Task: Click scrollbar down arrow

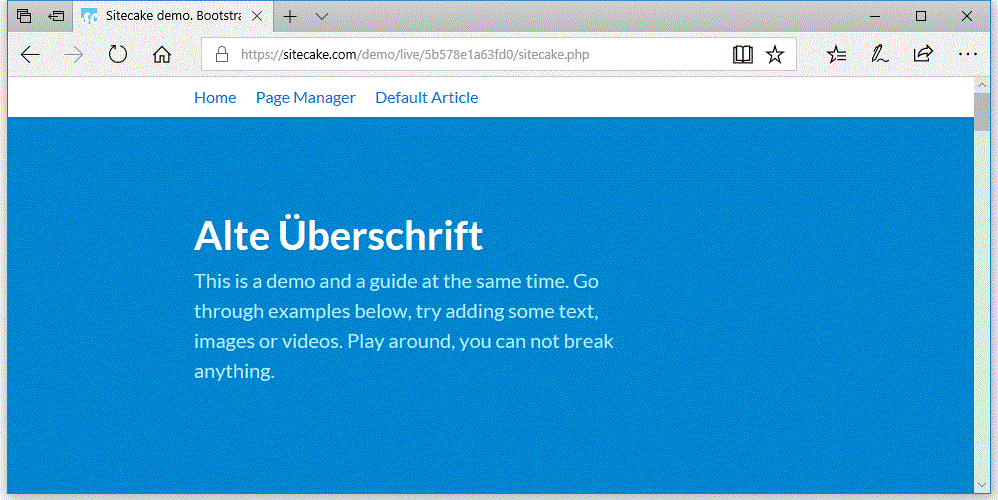Action: point(981,484)
